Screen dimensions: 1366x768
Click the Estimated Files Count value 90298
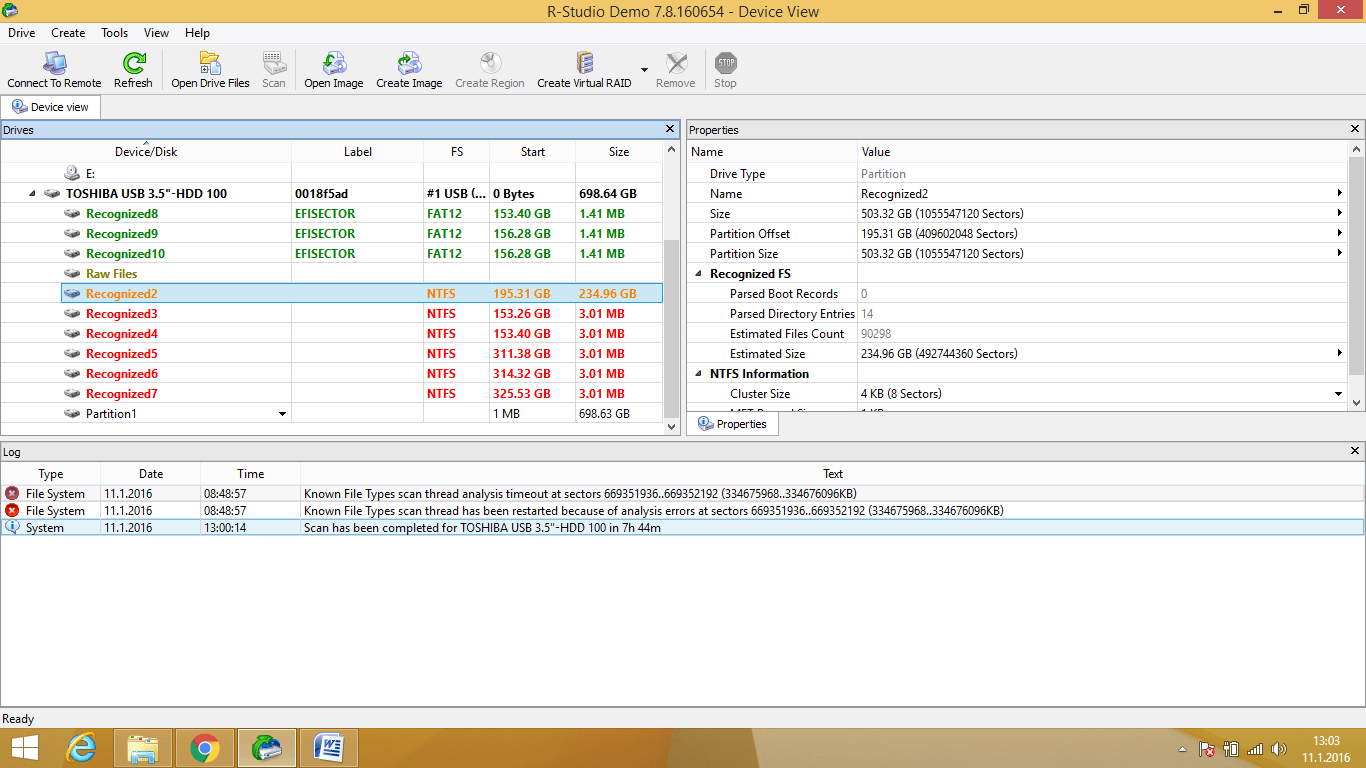[876, 334]
